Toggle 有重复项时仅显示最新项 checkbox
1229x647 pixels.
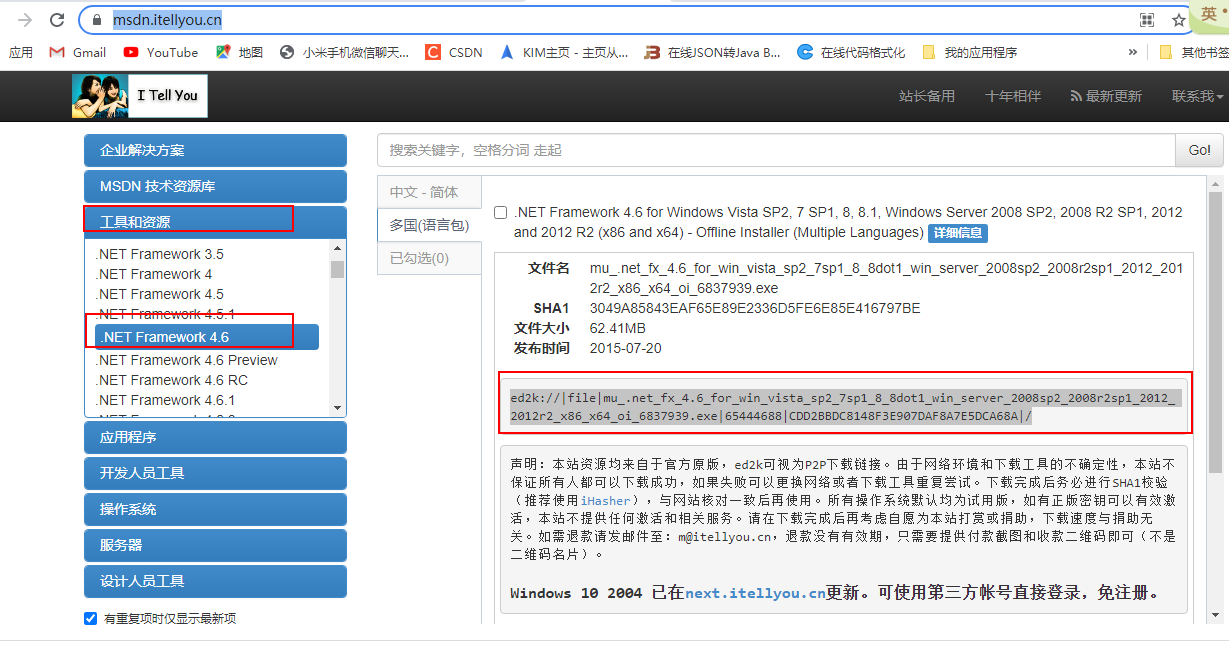(x=91, y=618)
